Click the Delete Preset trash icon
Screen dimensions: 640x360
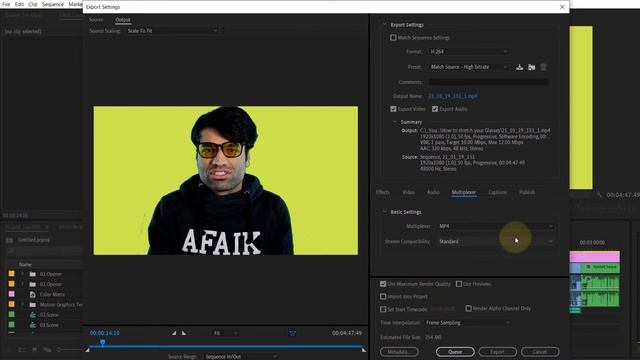pos(543,67)
